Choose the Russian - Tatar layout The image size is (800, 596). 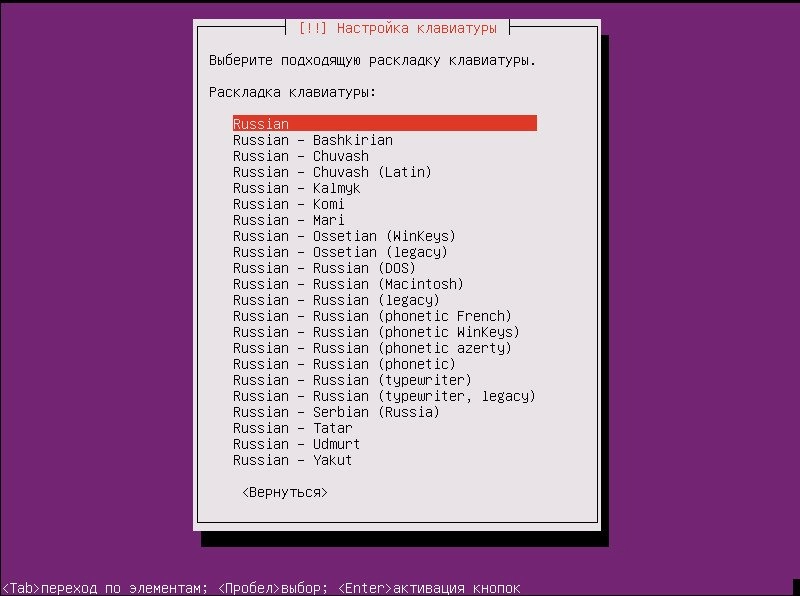292,428
